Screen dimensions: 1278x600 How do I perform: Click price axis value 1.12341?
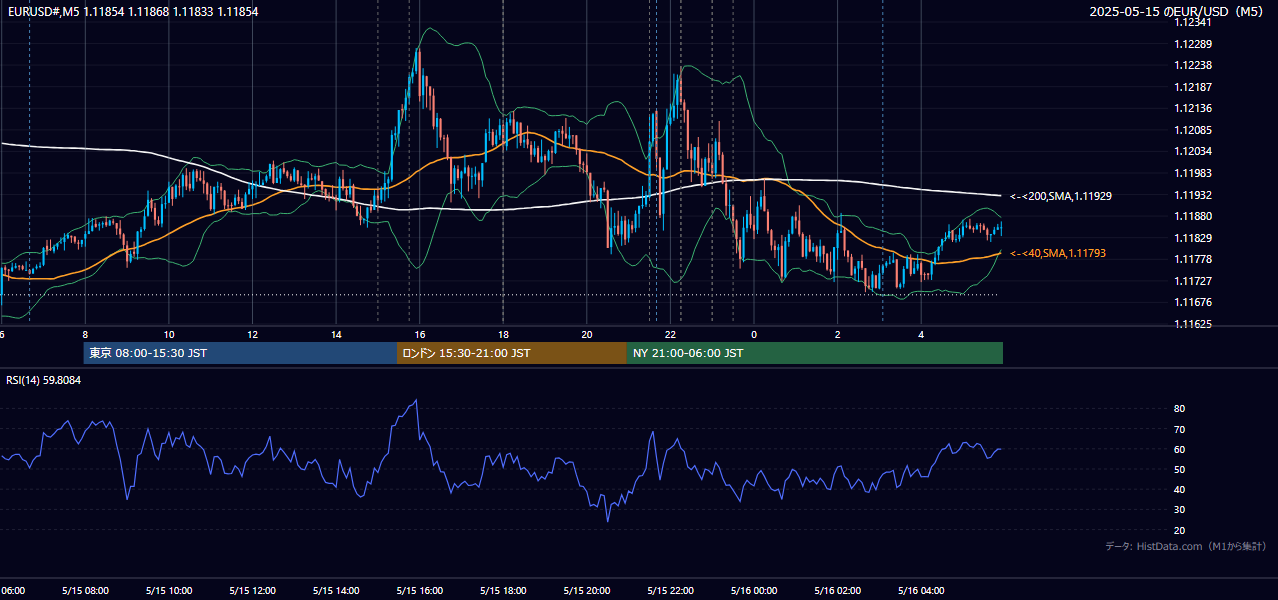click(1194, 22)
